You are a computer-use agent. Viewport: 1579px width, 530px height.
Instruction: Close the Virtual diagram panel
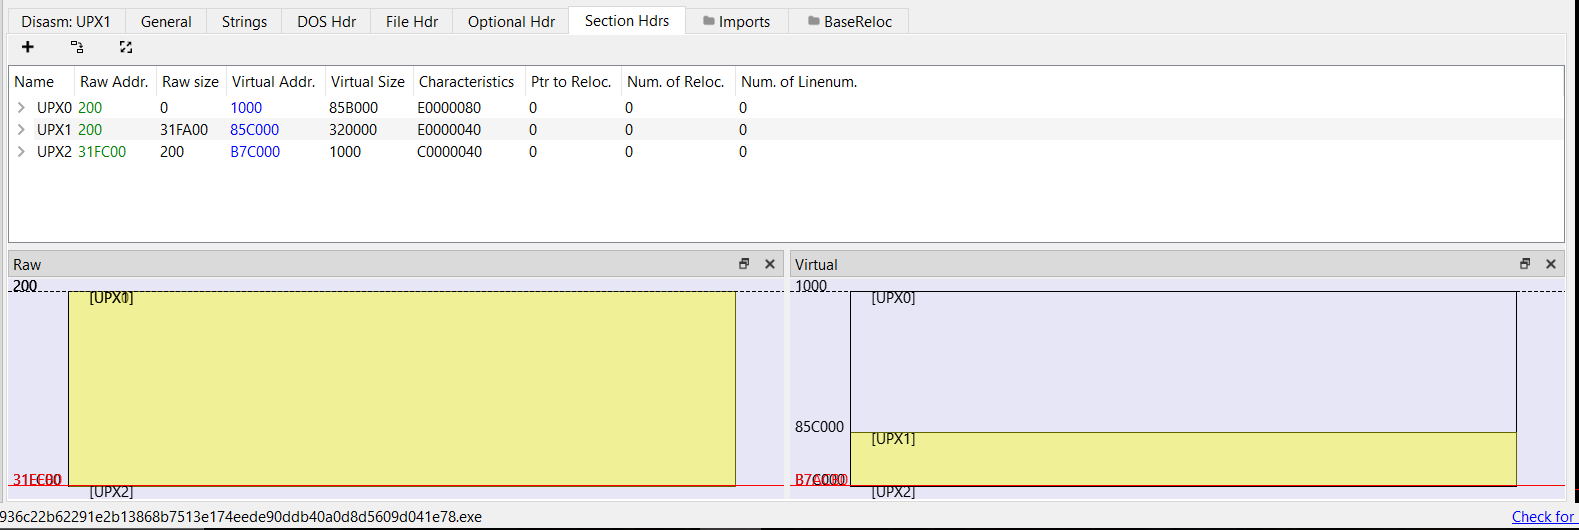tap(1551, 264)
